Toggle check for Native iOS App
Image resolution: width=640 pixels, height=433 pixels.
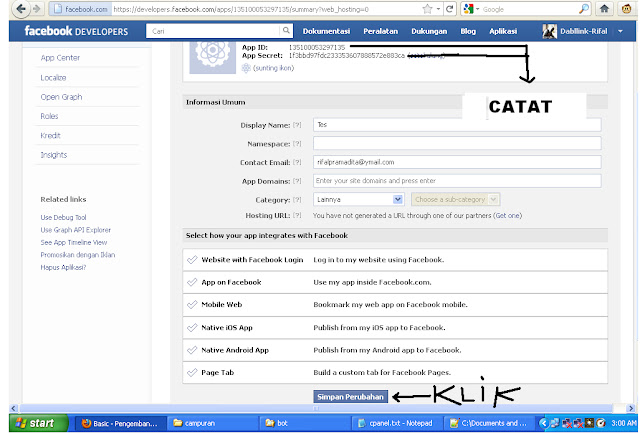[192, 327]
